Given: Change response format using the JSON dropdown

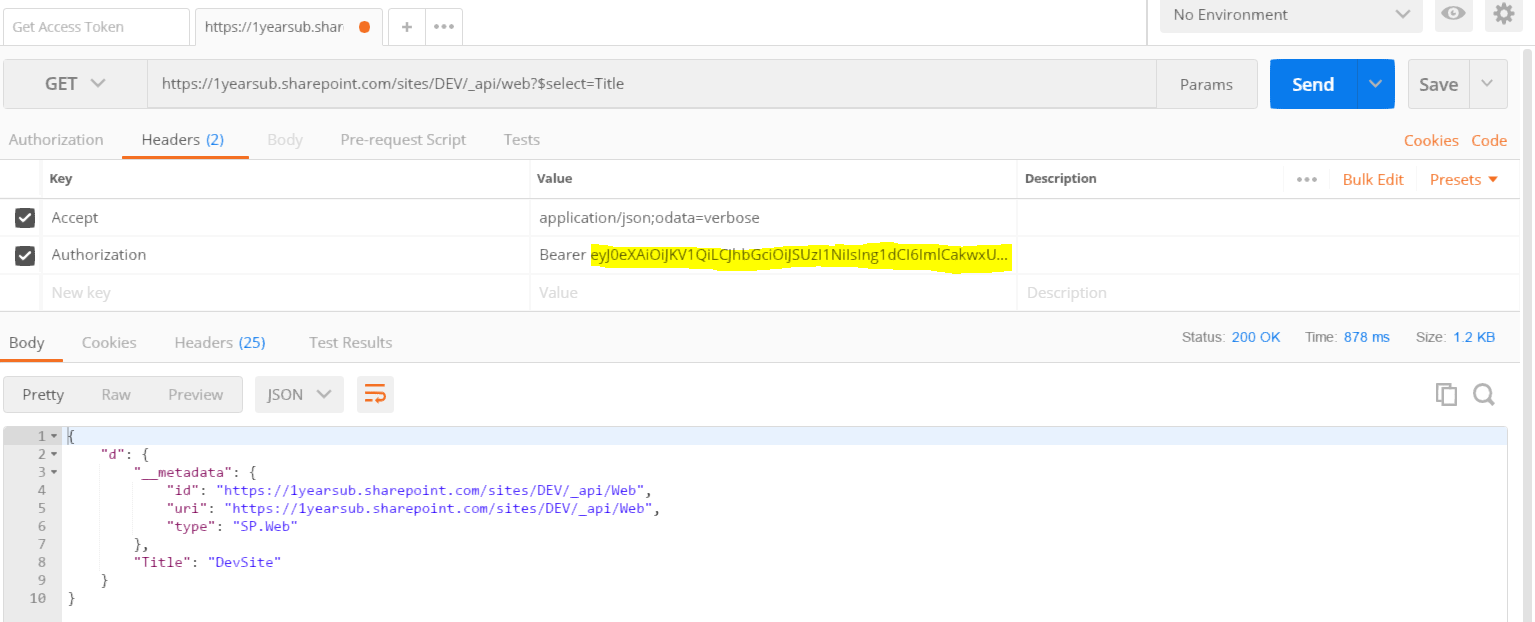Looking at the screenshot, I should [298, 394].
